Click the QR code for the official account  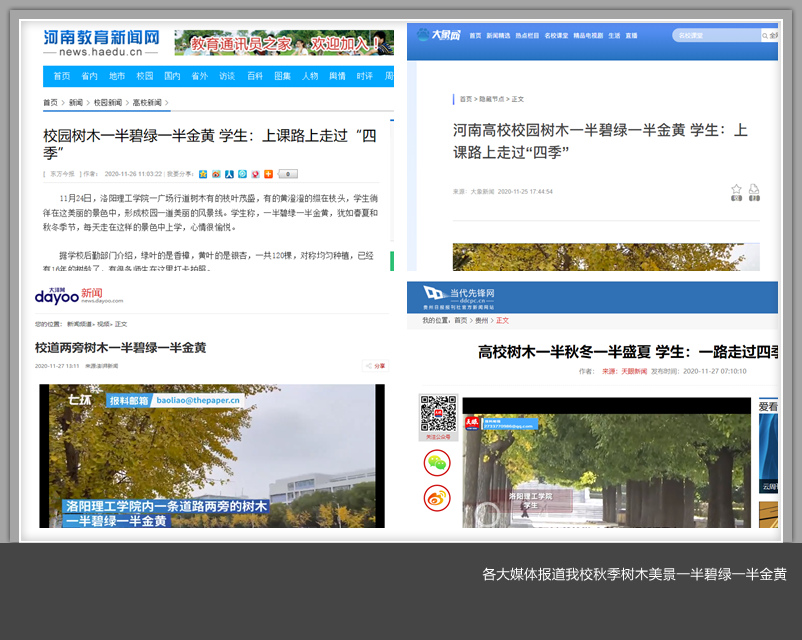437,413
